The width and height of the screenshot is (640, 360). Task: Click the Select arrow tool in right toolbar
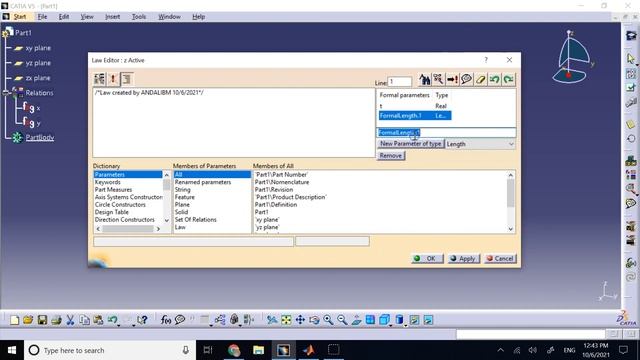[631, 59]
